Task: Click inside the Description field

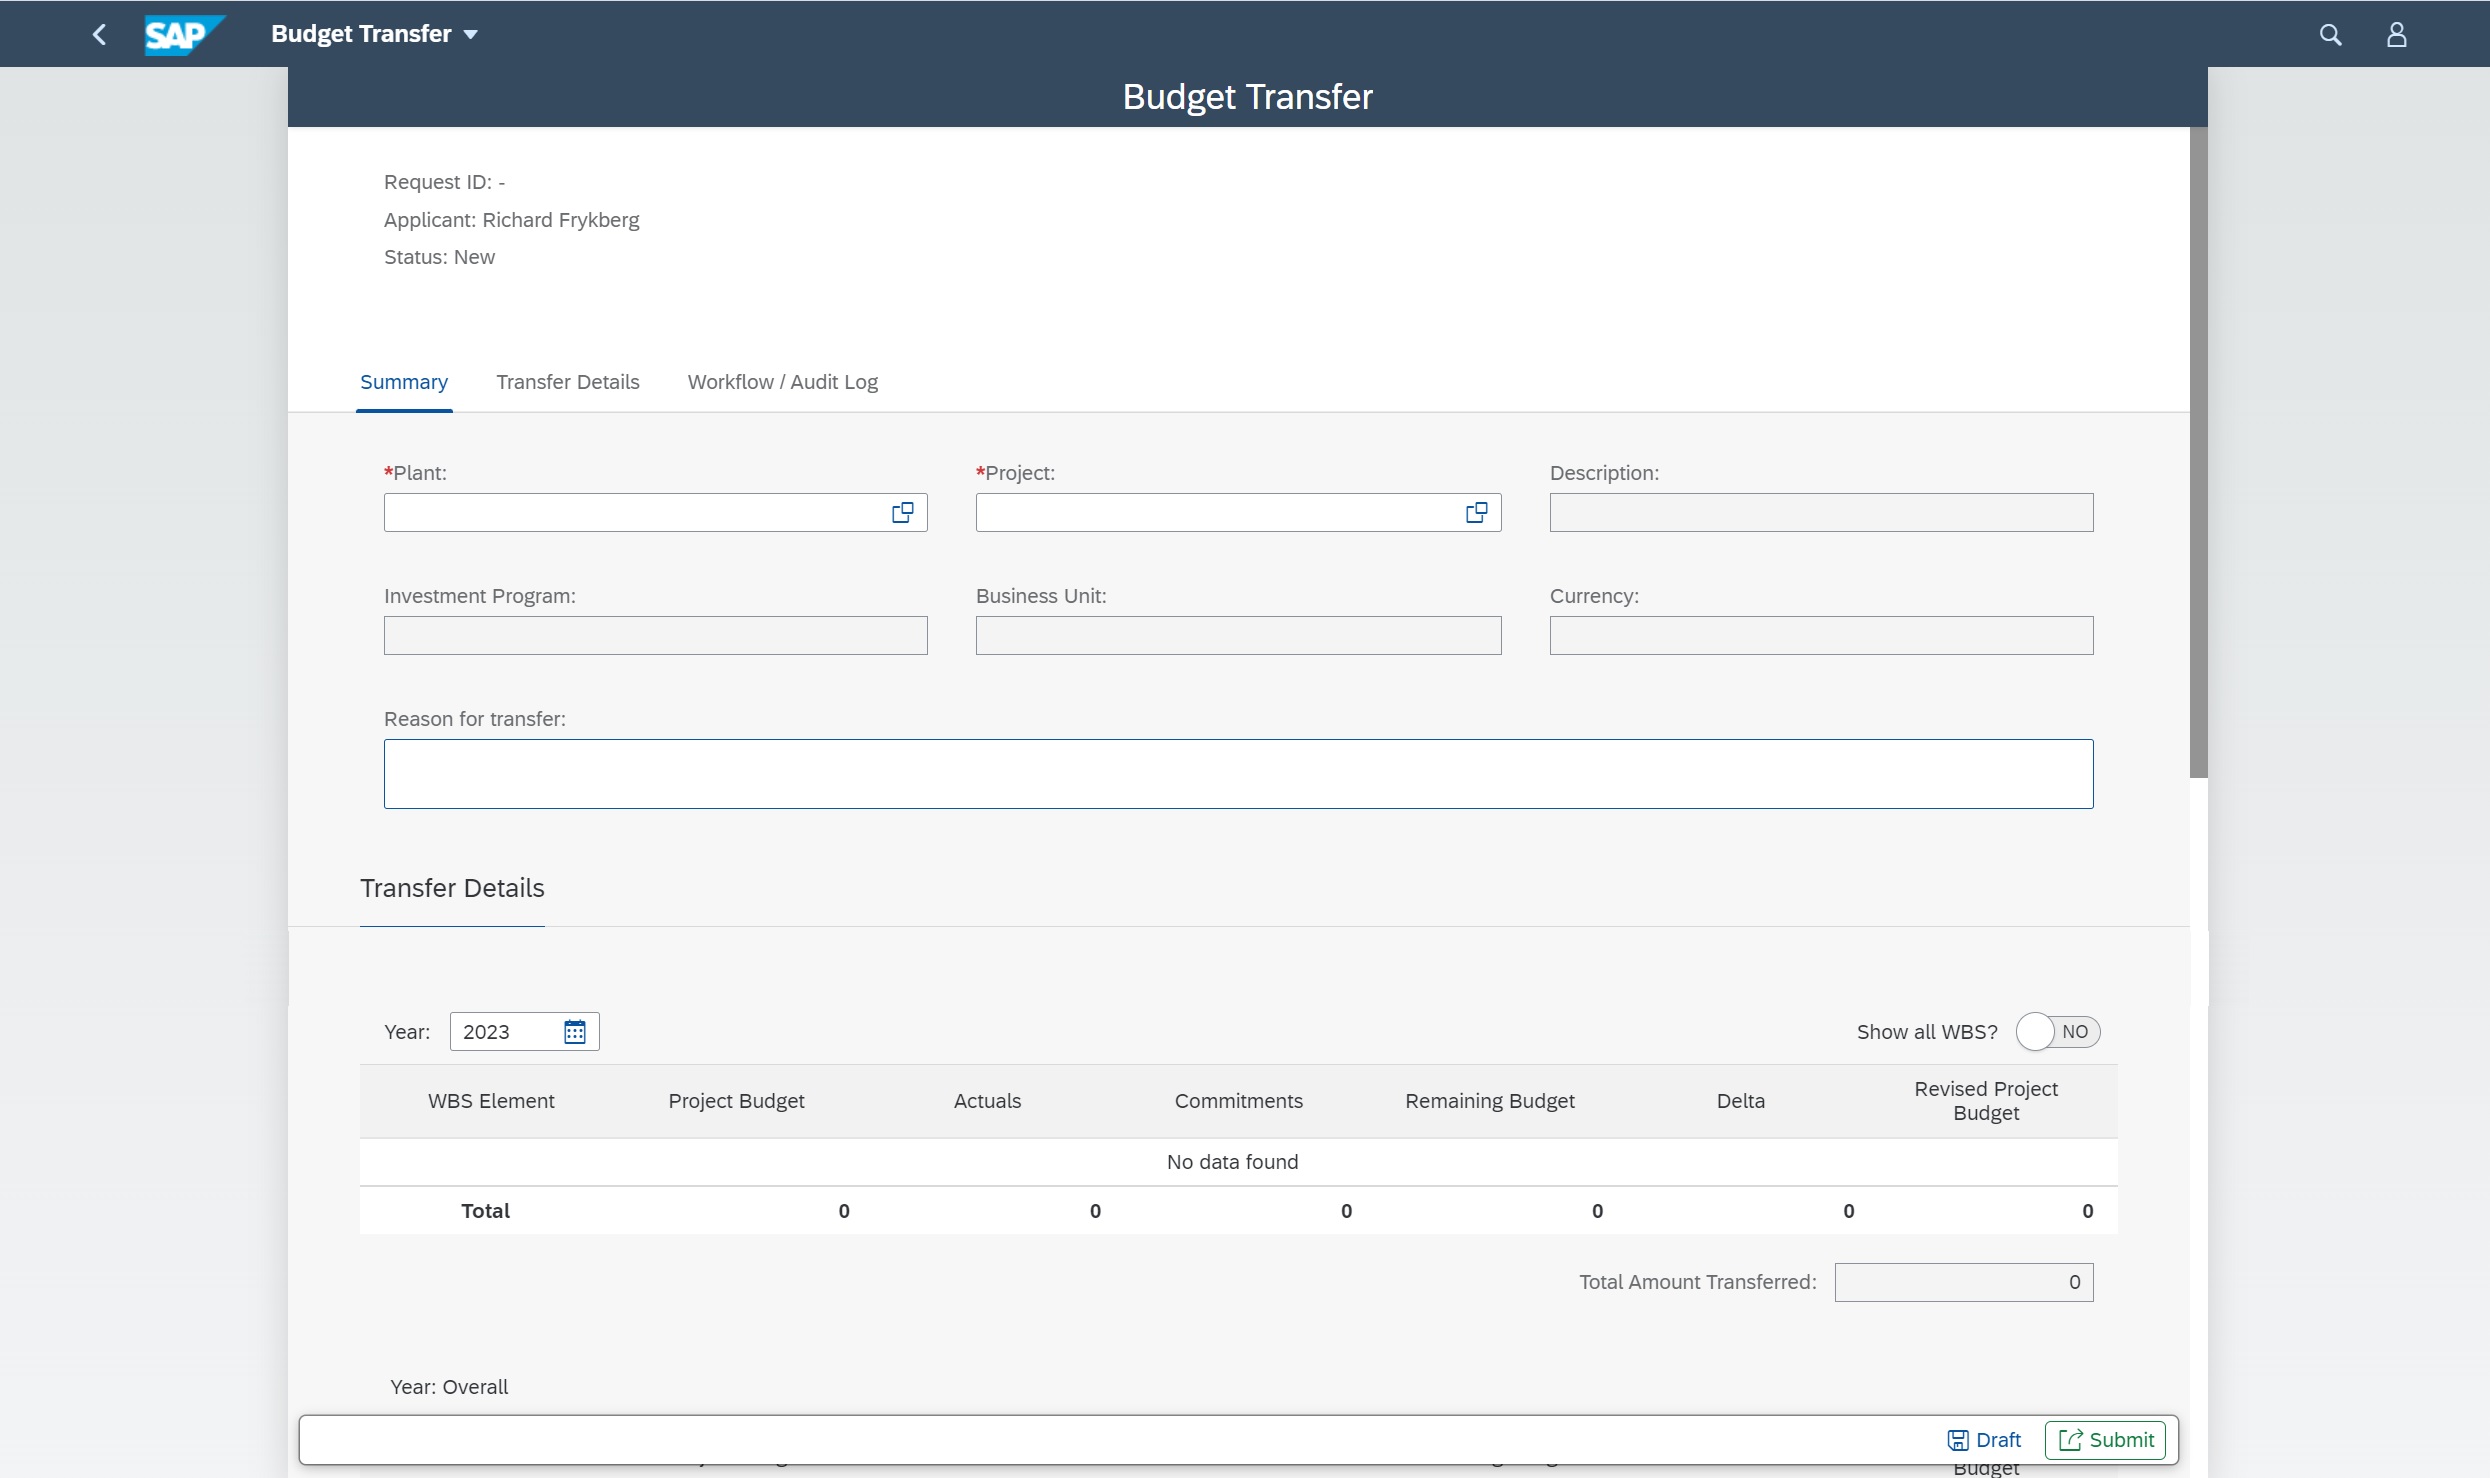Action: (x=1819, y=512)
